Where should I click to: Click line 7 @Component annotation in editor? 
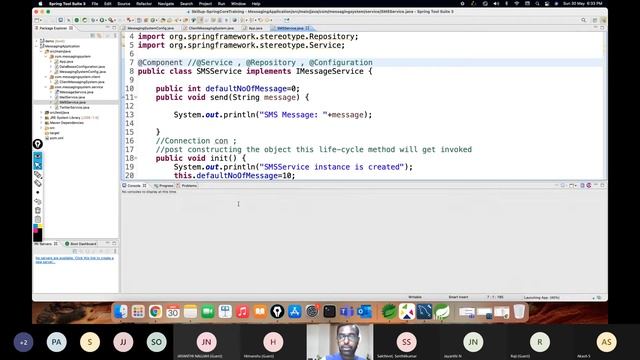(x=160, y=62)
